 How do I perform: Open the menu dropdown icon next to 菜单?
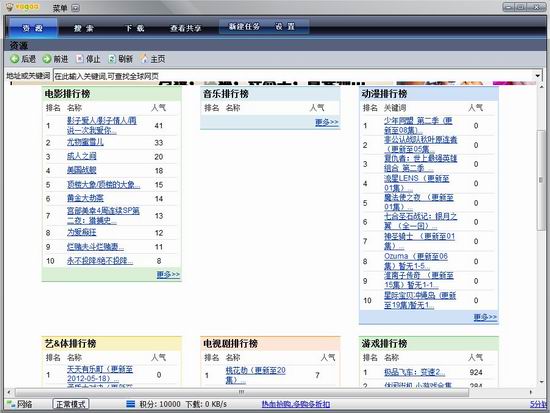coord(75,8)
